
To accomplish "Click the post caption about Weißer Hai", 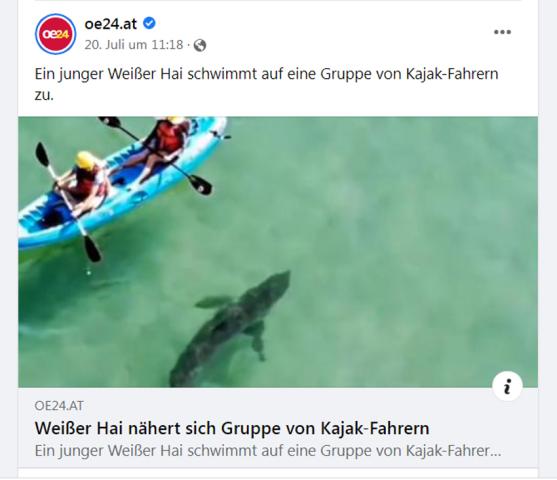I will point(266,84).
